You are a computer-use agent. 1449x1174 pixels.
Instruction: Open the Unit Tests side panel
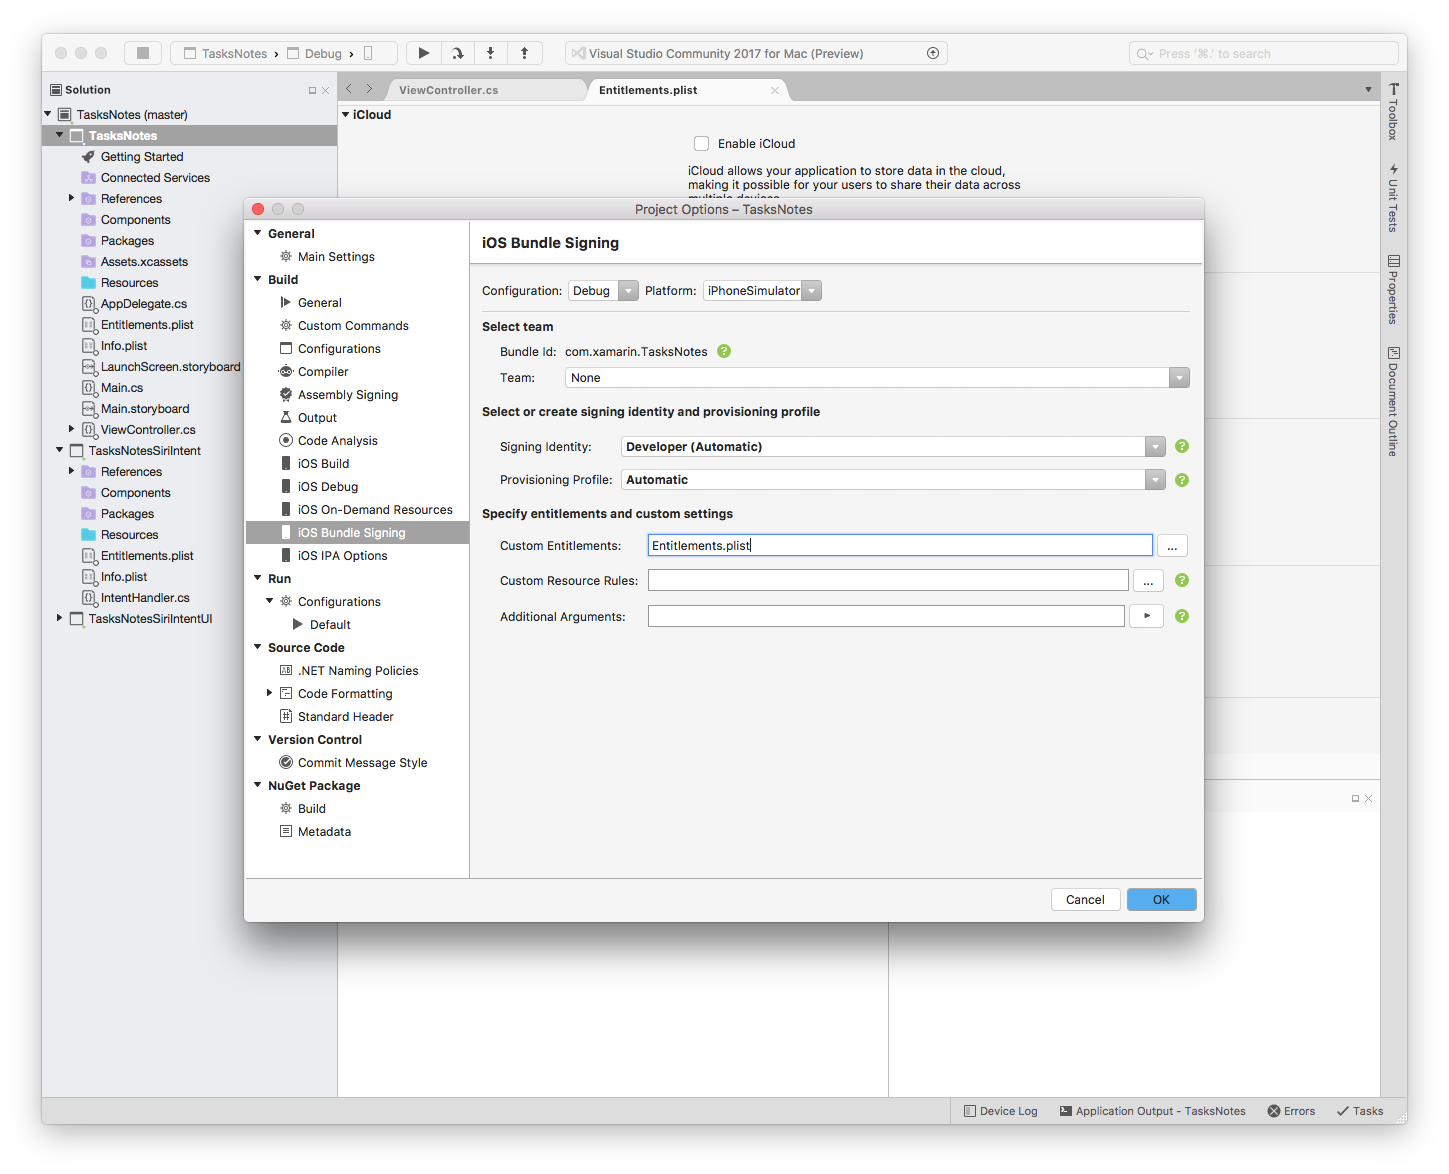coord(1393,198)
